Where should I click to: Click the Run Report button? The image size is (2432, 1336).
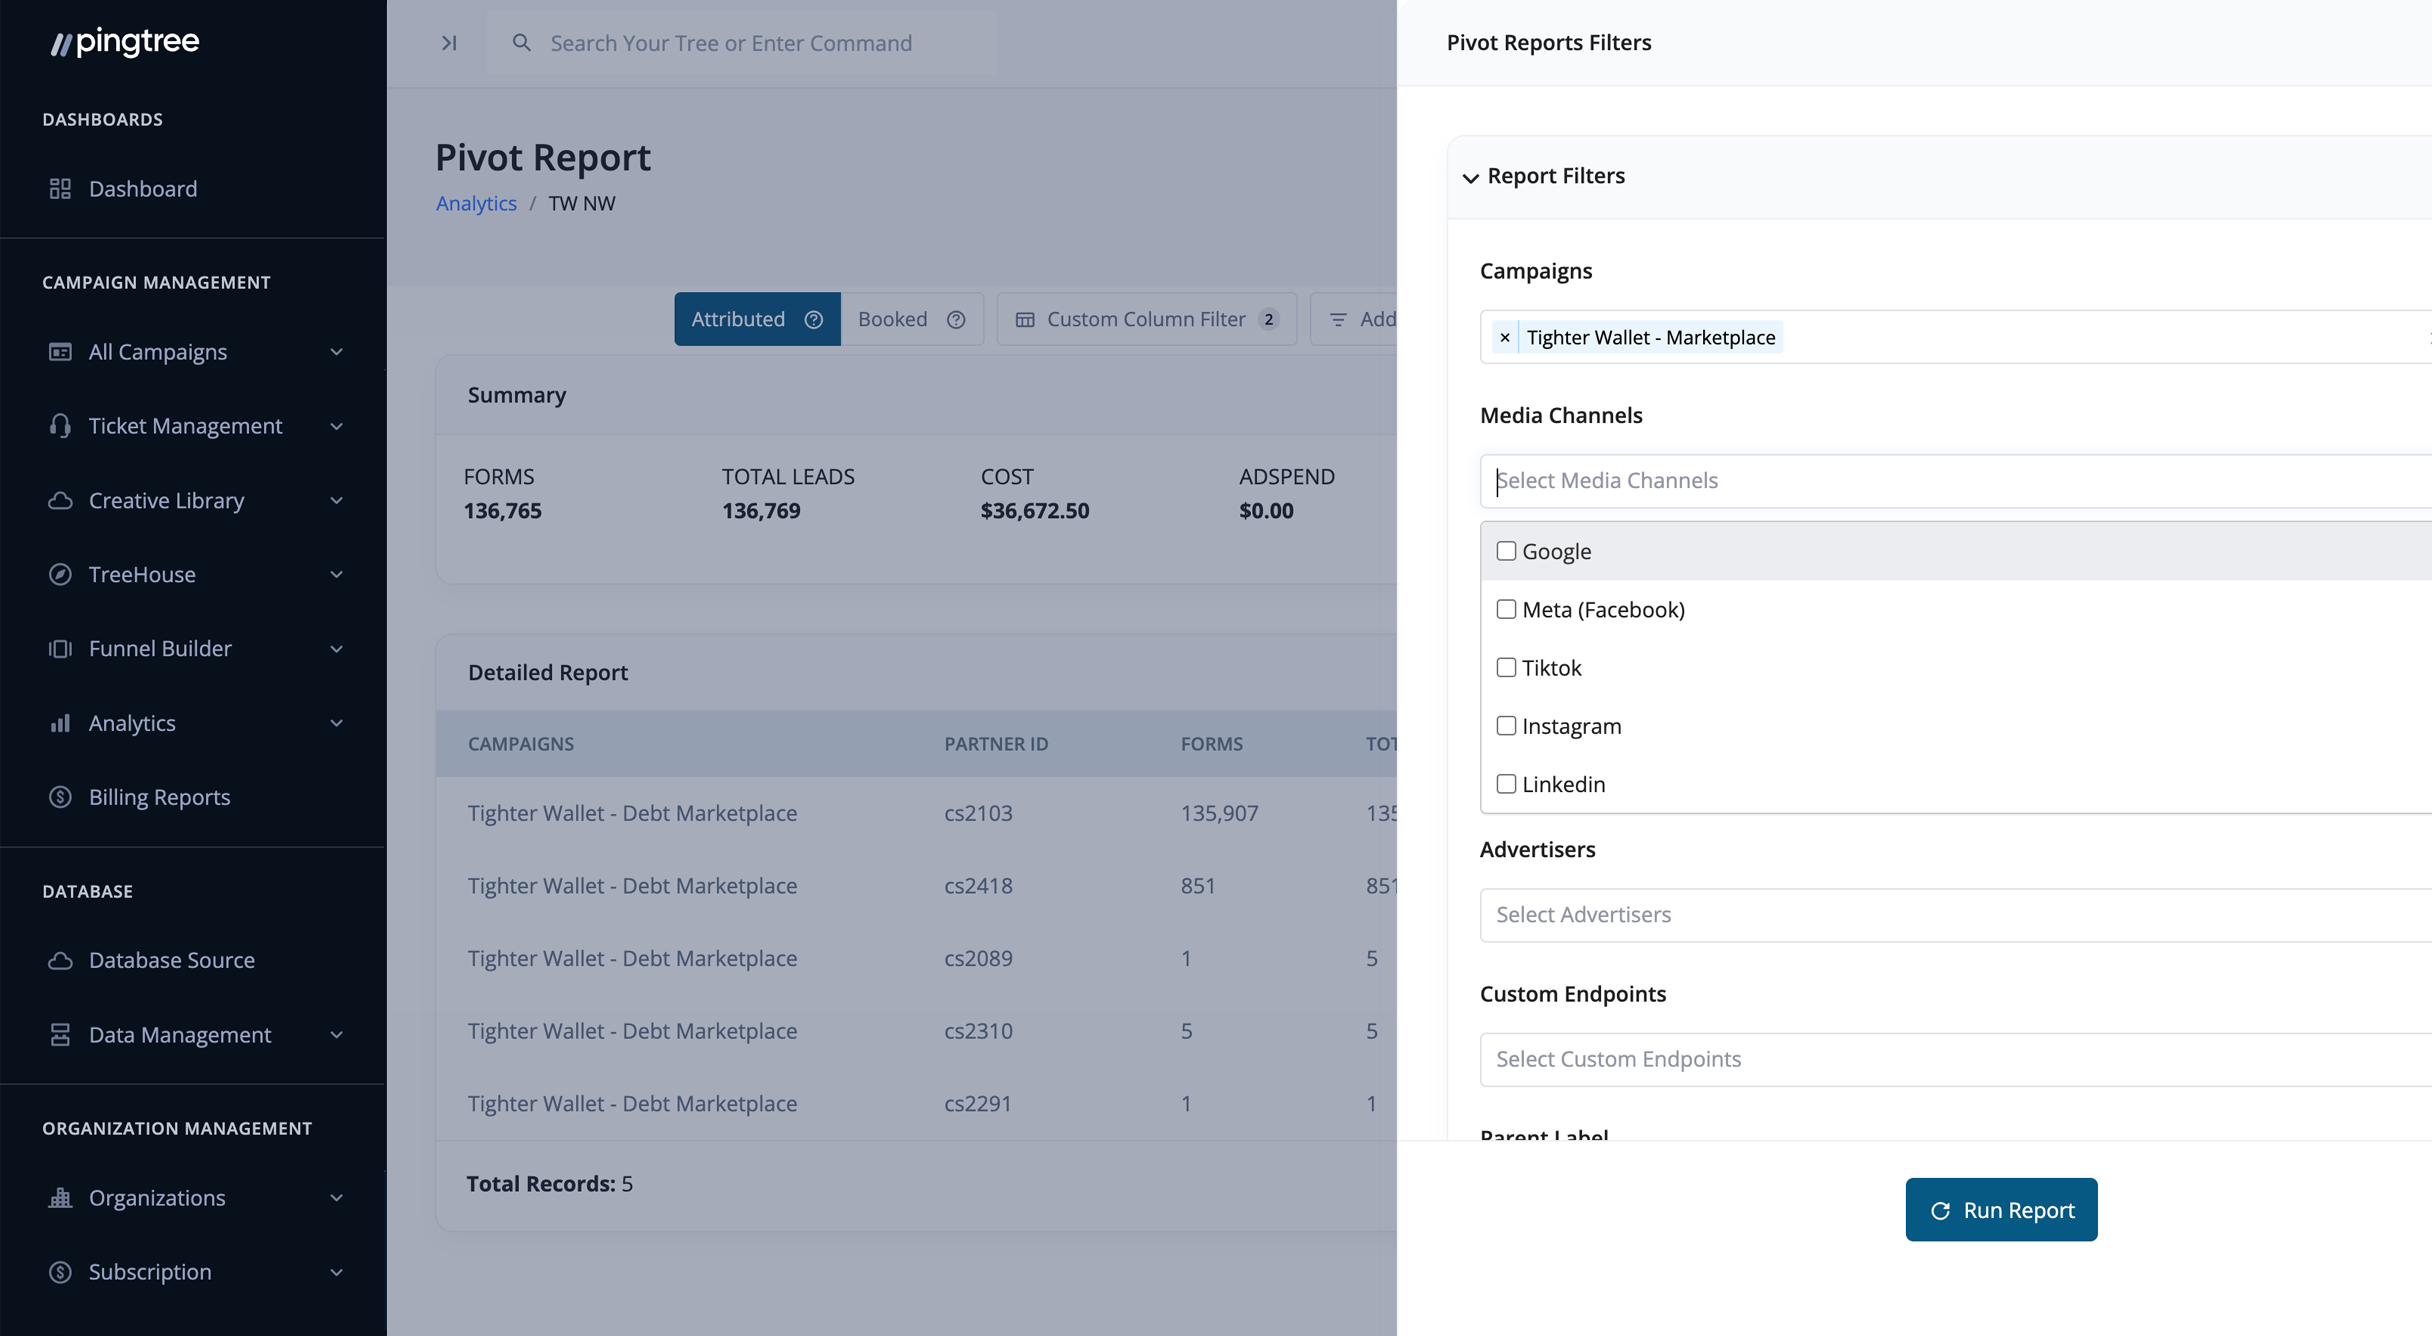pyautogui.click(x=2000, y=1209)
